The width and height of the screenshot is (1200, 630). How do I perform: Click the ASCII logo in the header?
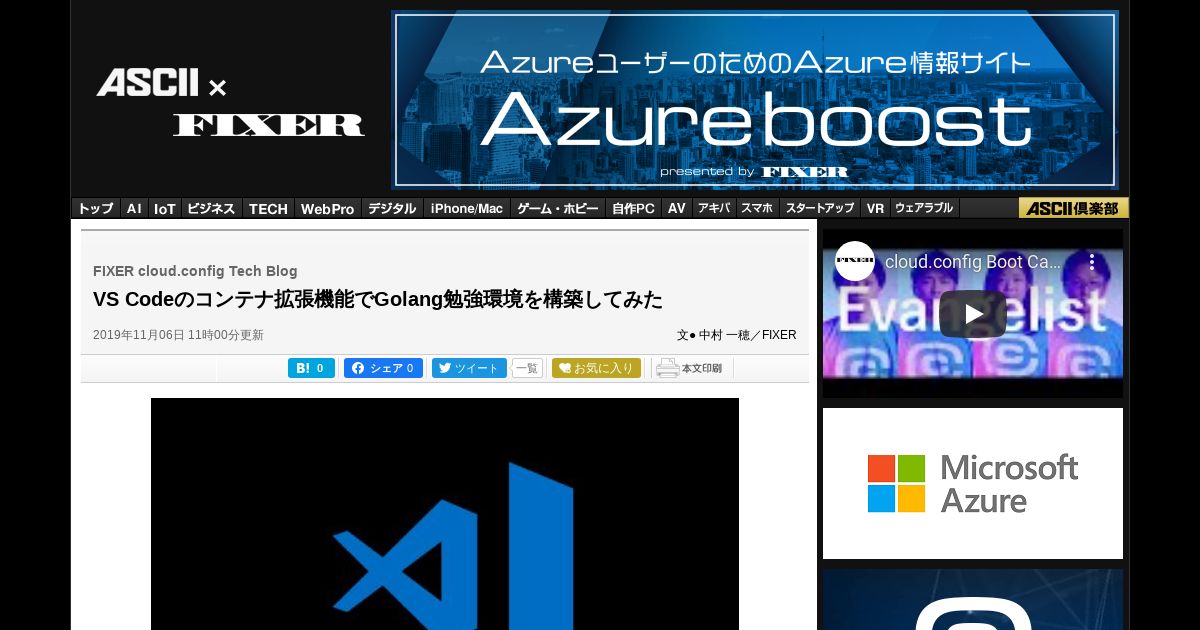pyautogui.click(x=148, y=83)
